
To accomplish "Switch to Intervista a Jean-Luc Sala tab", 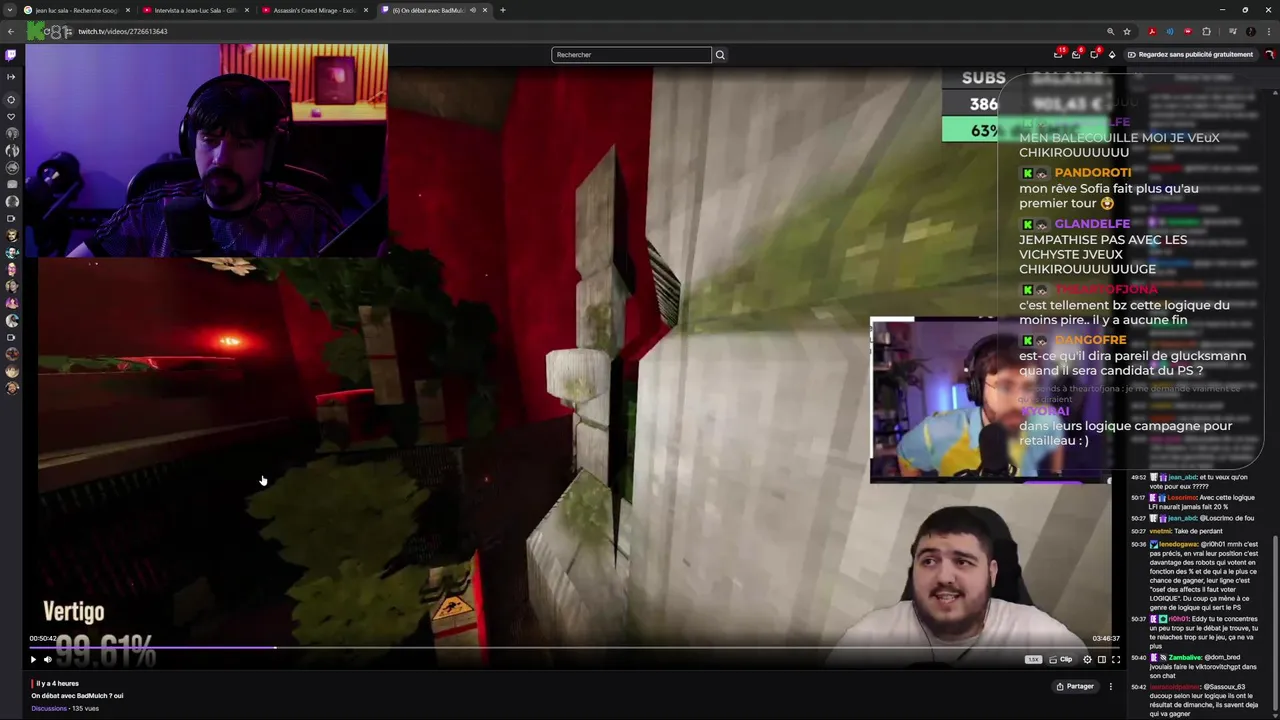I will coord(195,10).
